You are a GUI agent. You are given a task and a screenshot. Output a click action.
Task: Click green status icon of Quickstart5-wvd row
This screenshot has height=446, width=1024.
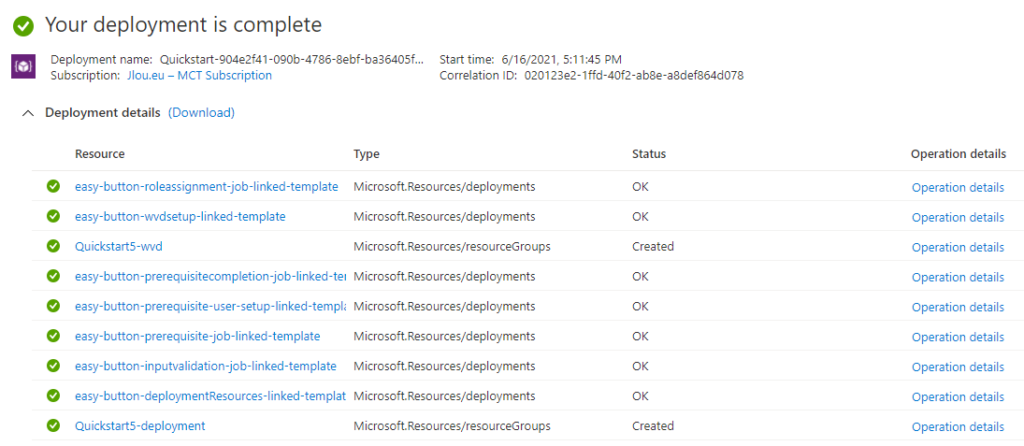point(54,246)
